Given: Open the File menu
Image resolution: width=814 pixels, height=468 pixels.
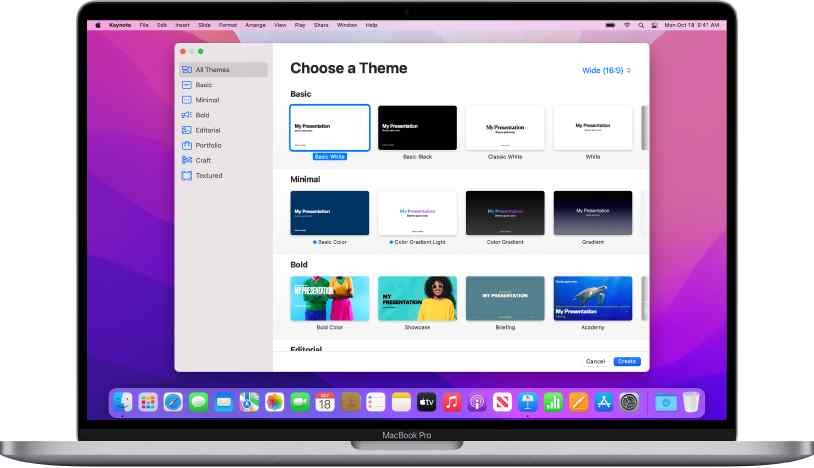Looking at the screenshot, I should click(x=144, y=25).
